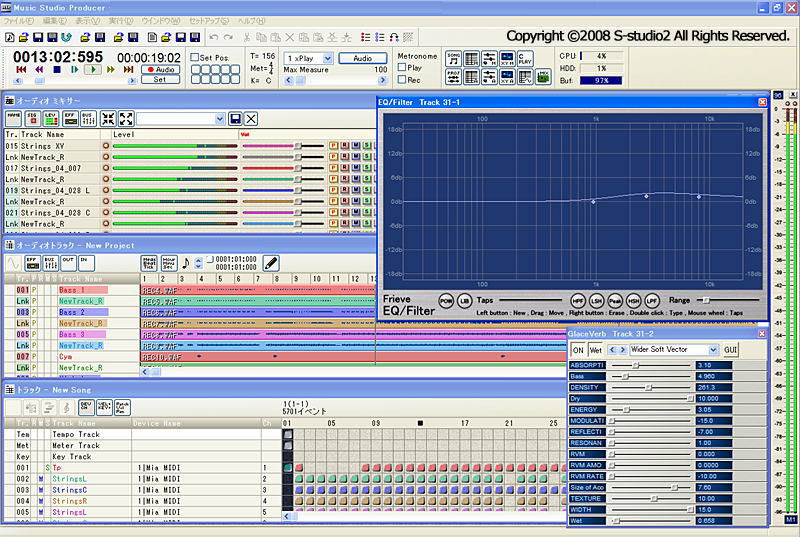Screen dimensions: 800x537
Task: Click the POW button in EQ/Filter
Action: tap(446, 300)
